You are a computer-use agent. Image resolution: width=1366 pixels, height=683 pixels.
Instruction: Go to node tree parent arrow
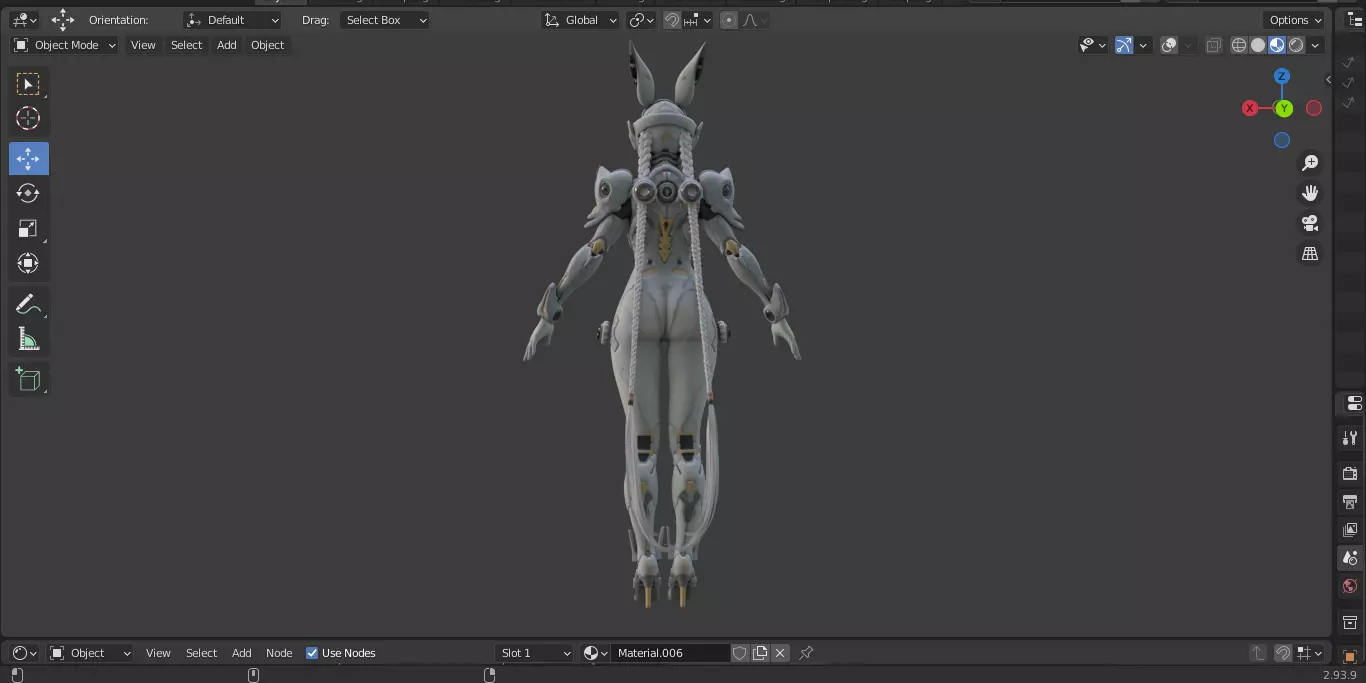point(1258,653)
